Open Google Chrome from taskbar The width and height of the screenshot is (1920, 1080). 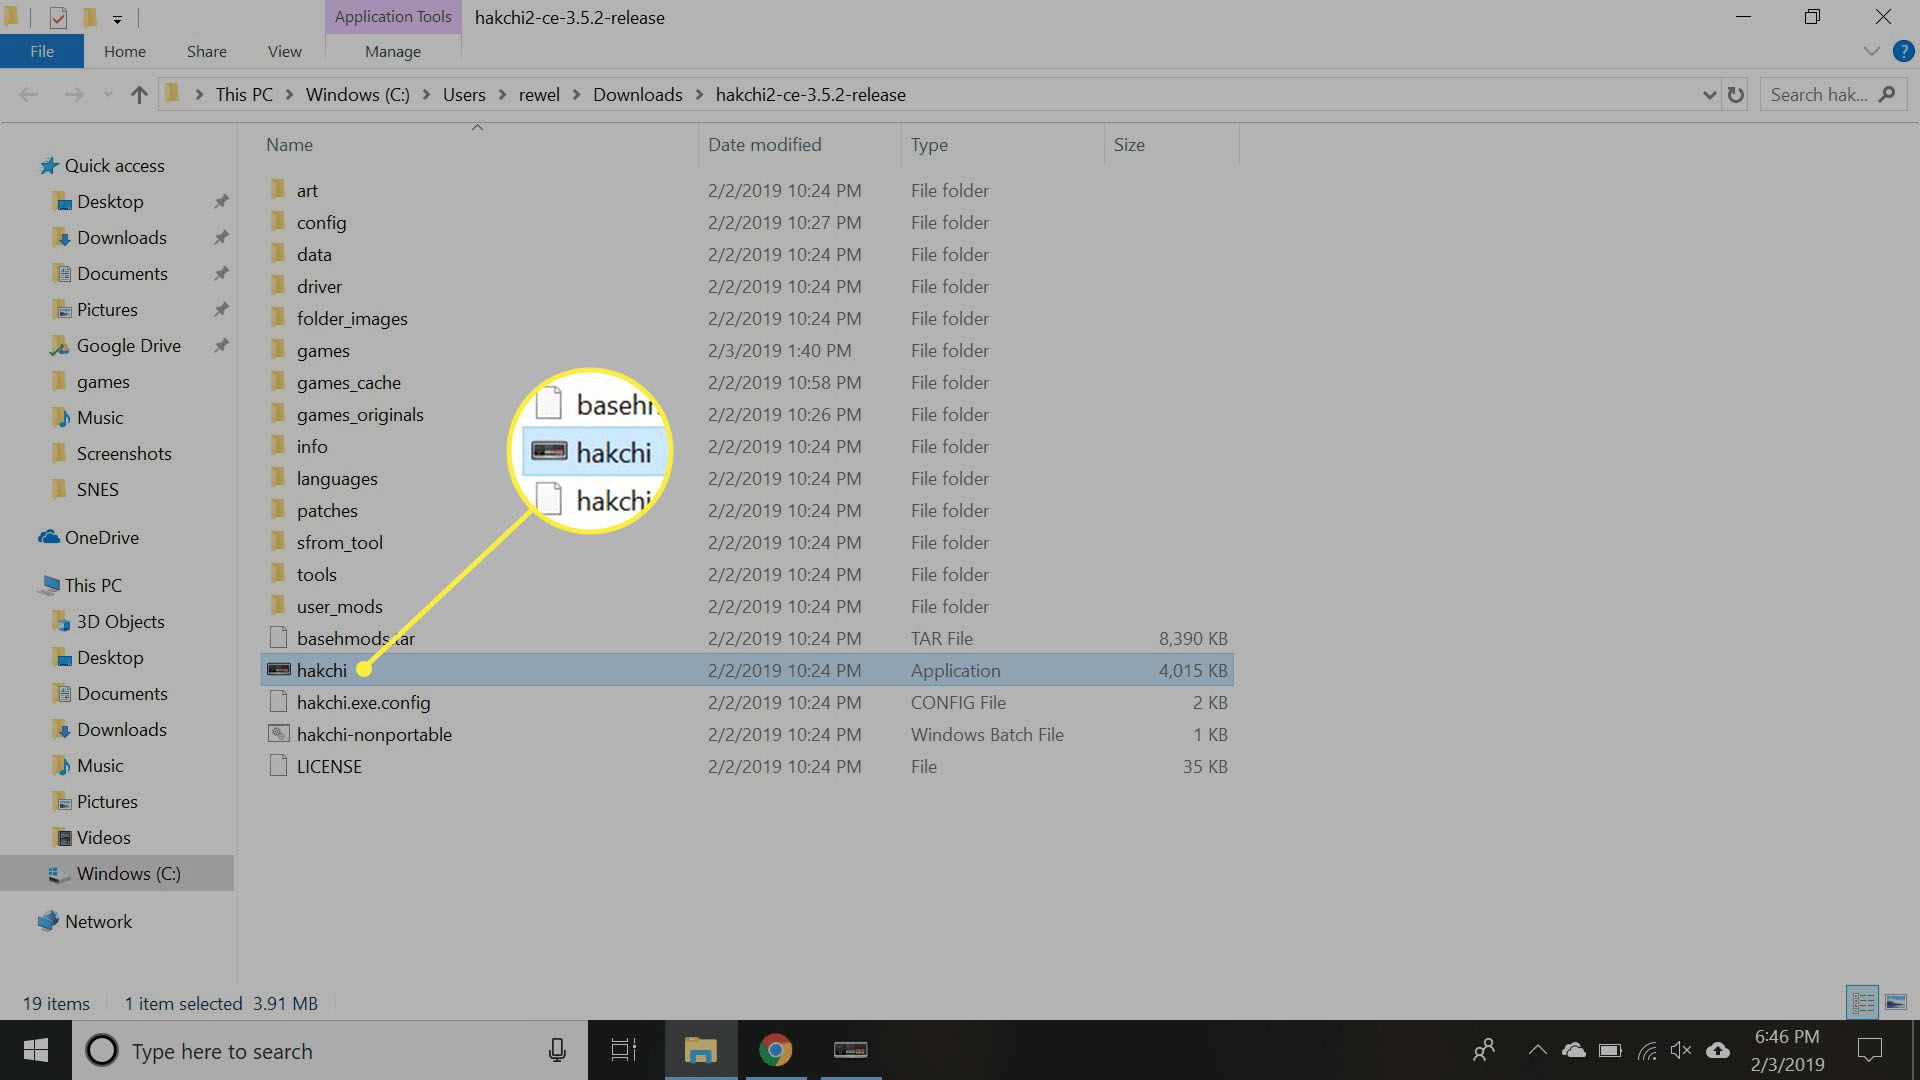tap(774, 1051)
